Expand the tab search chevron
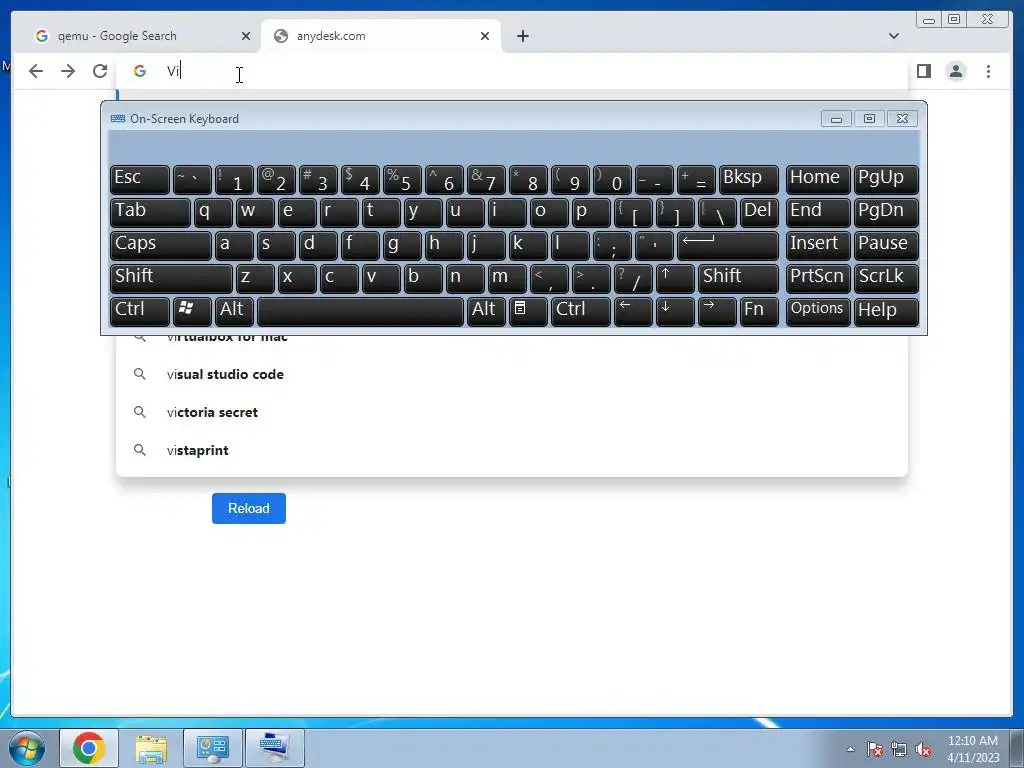This screenshot has height=768, width=1024. [x=893, y=36]
